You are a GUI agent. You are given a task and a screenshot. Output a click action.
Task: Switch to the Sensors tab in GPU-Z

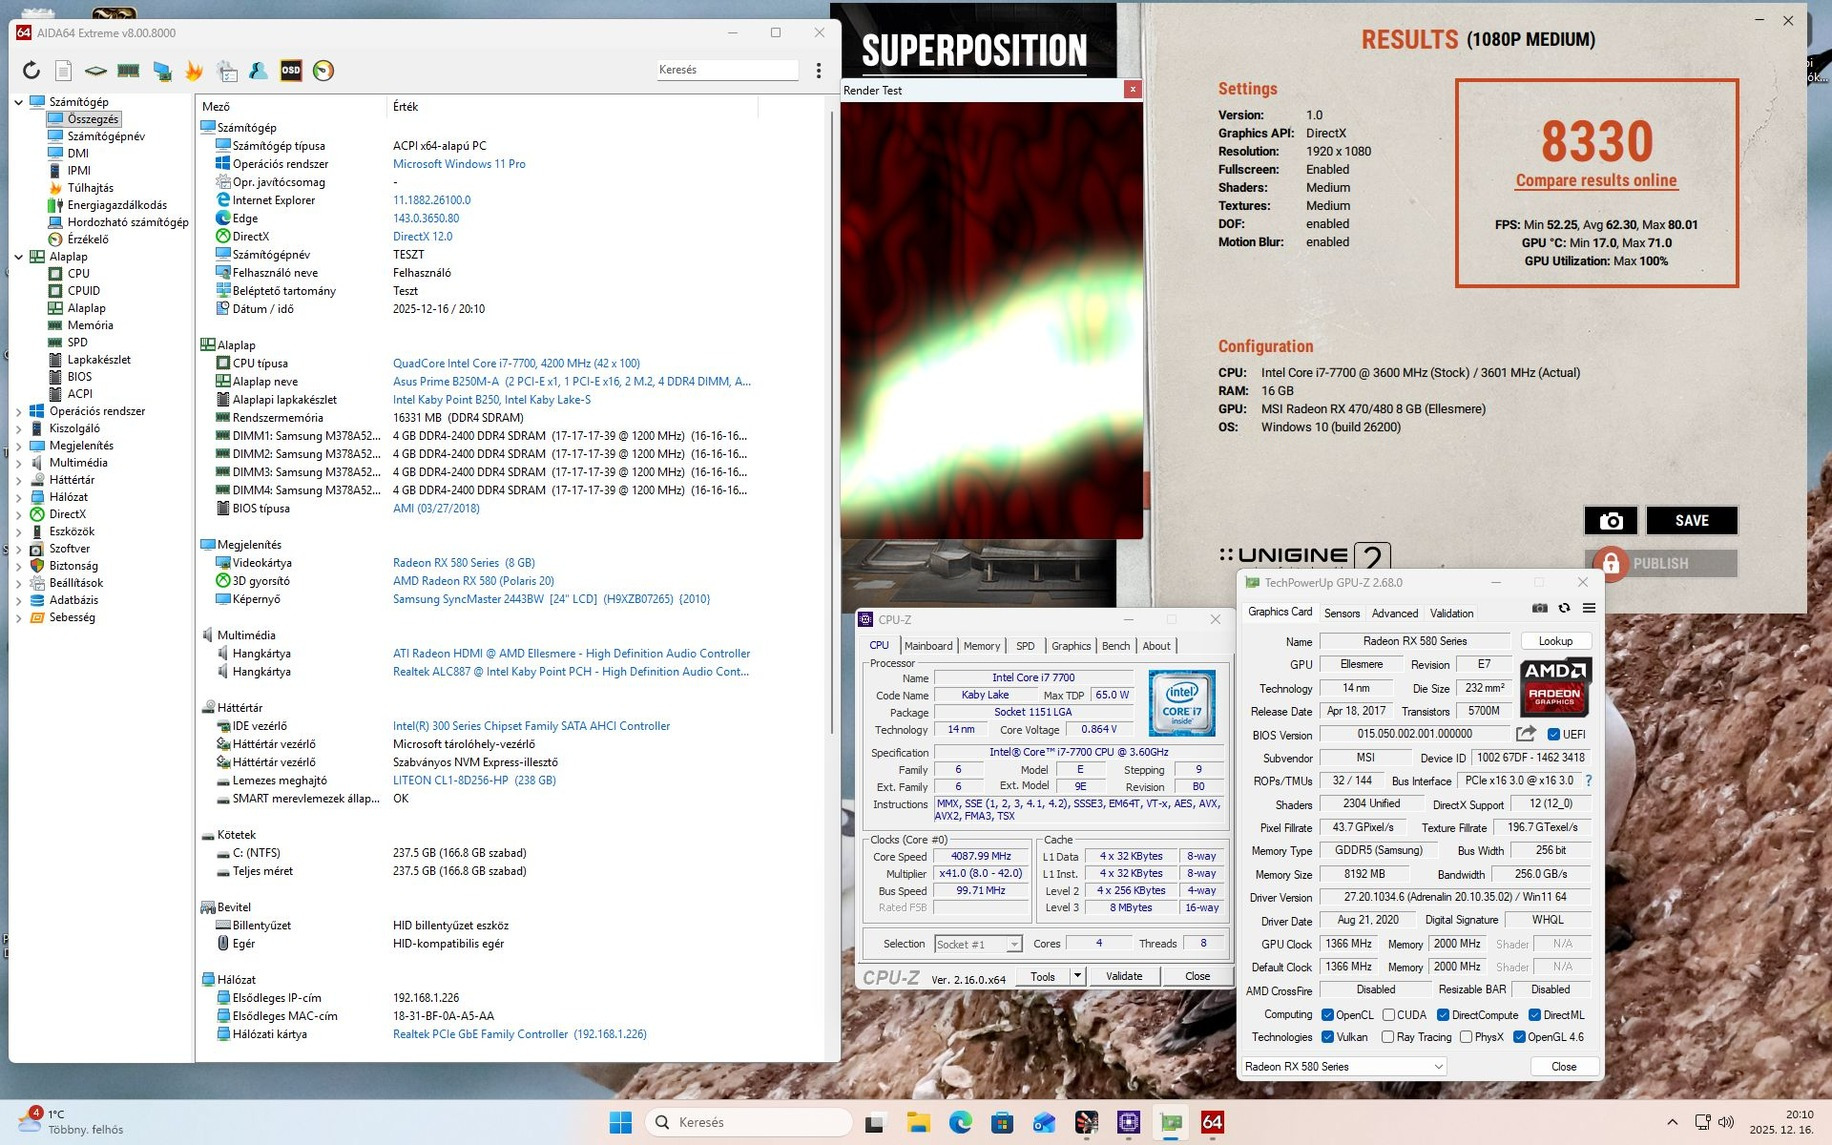1341,613
